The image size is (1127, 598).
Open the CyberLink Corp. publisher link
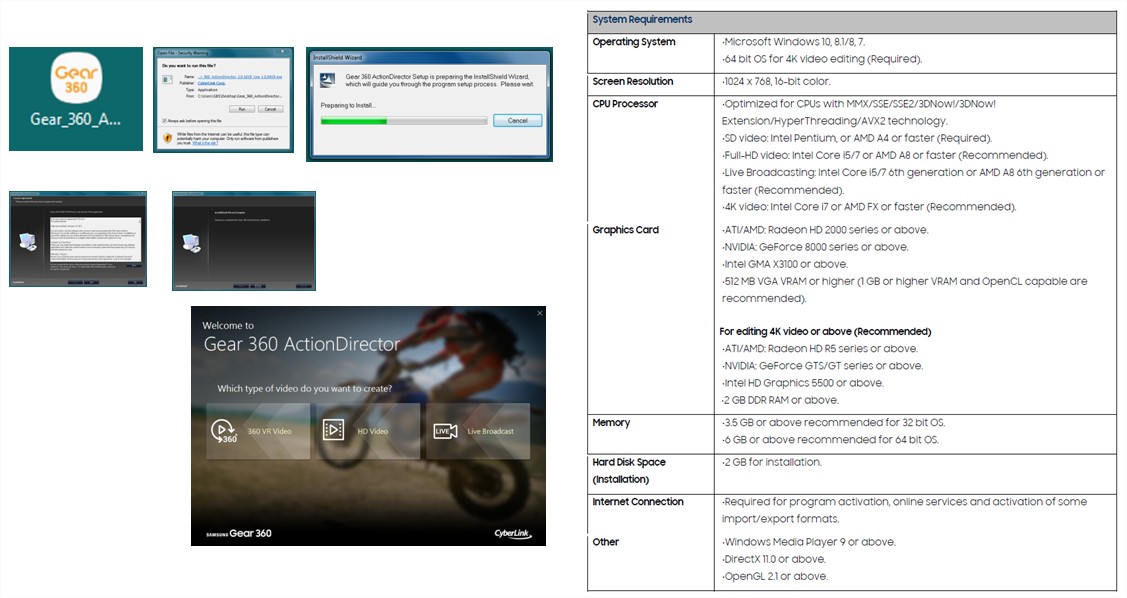(x=211, y=83)
